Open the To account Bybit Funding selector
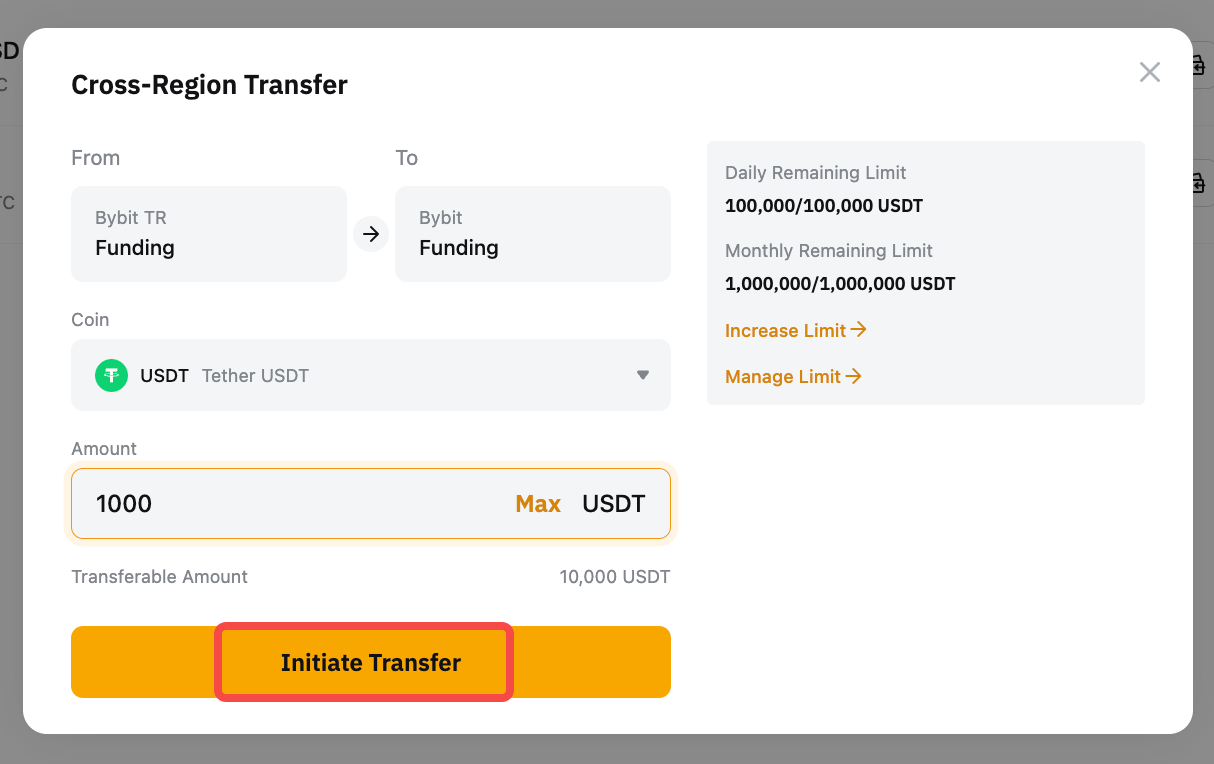 point(532,234)
